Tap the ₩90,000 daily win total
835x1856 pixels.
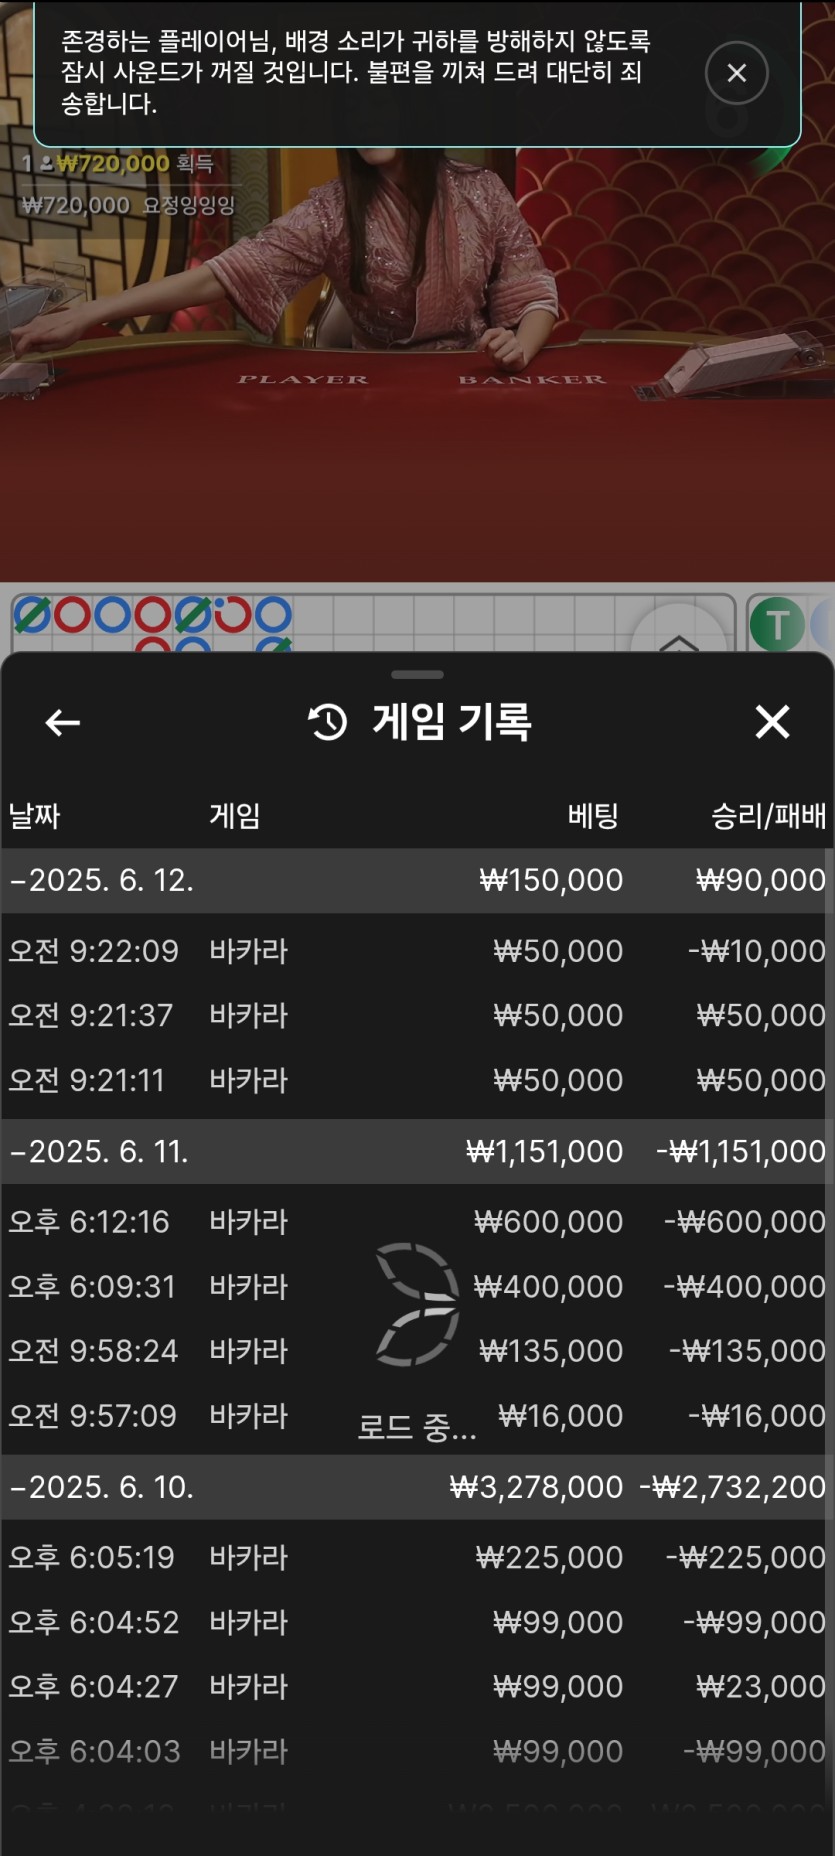click(x=761, y=880)
